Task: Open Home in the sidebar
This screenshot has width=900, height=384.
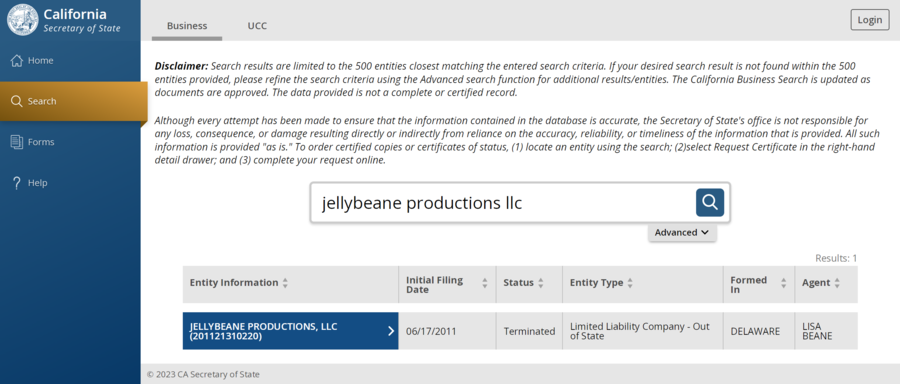Action: click(x=70, y=60)
